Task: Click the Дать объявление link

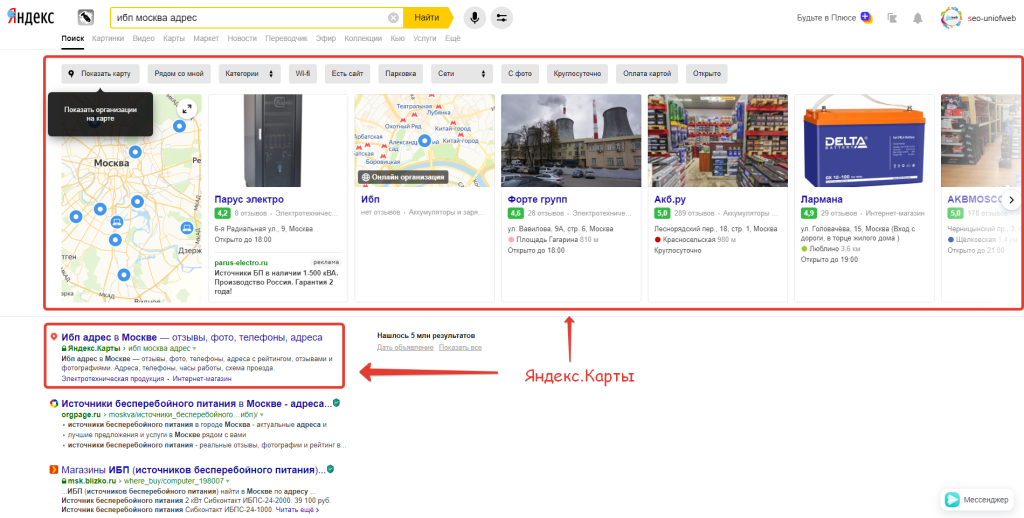Action: [x=405, y=348]
